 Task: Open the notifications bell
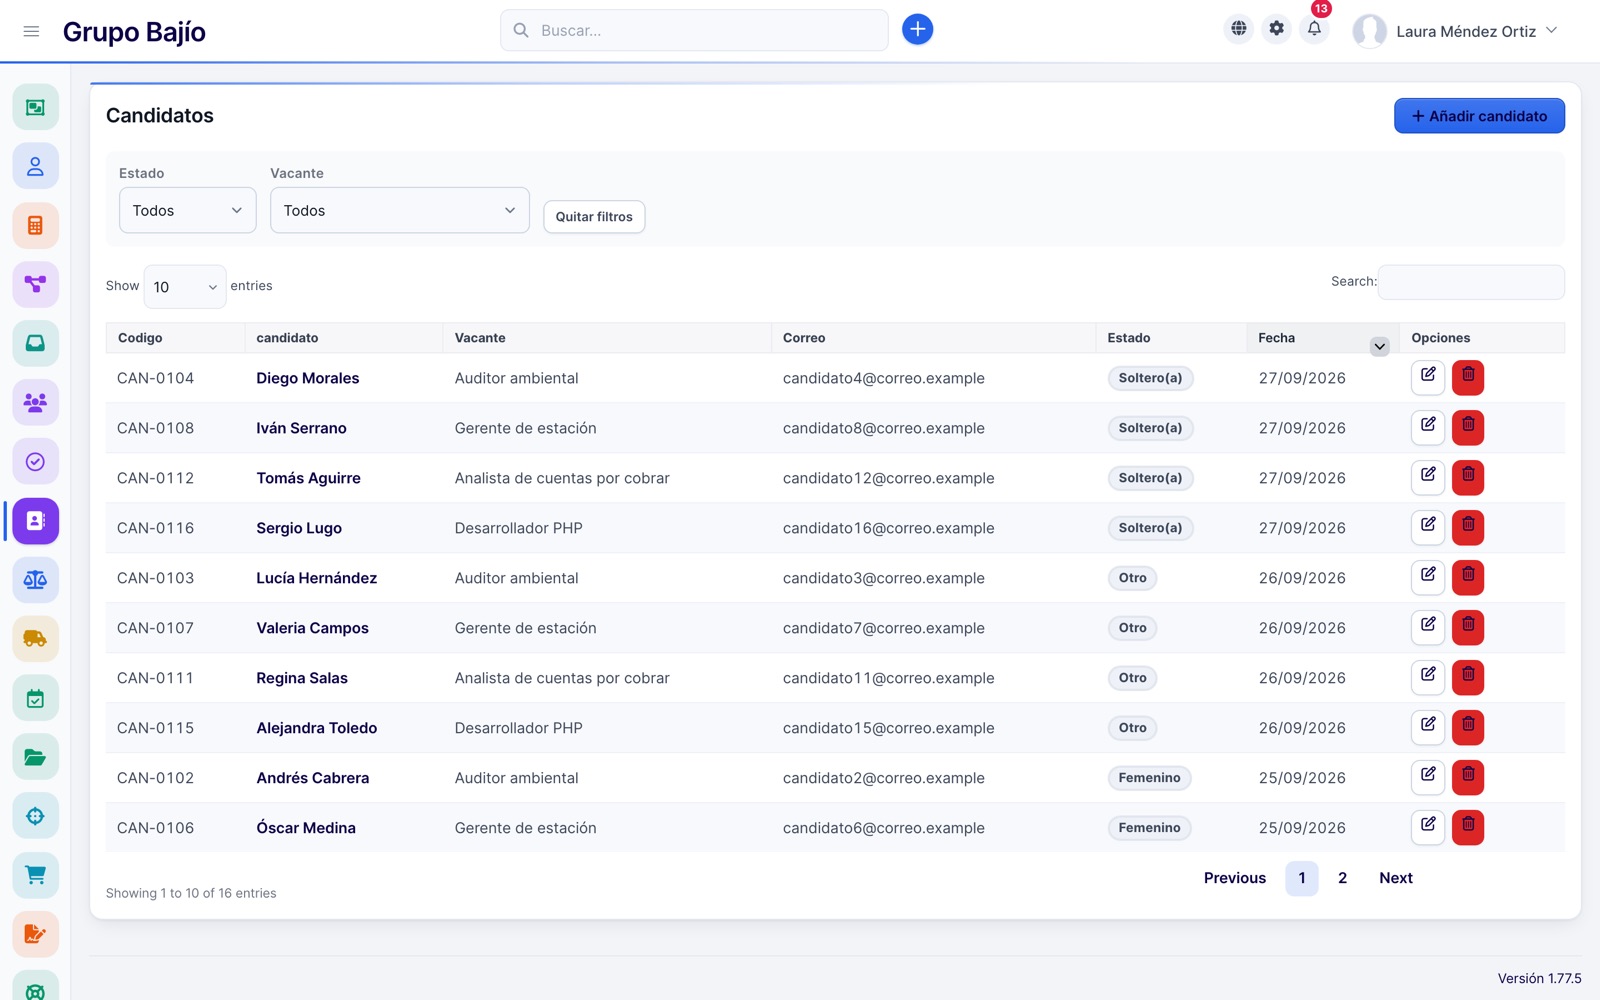[1314, 29]
